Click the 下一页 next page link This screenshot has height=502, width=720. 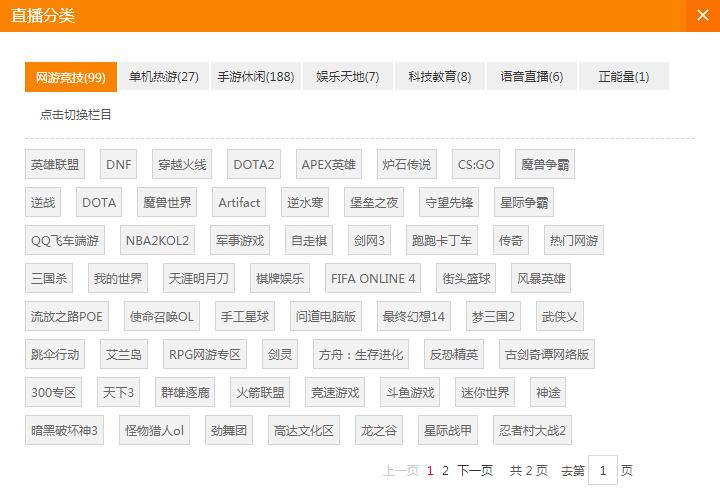point(475,470)
